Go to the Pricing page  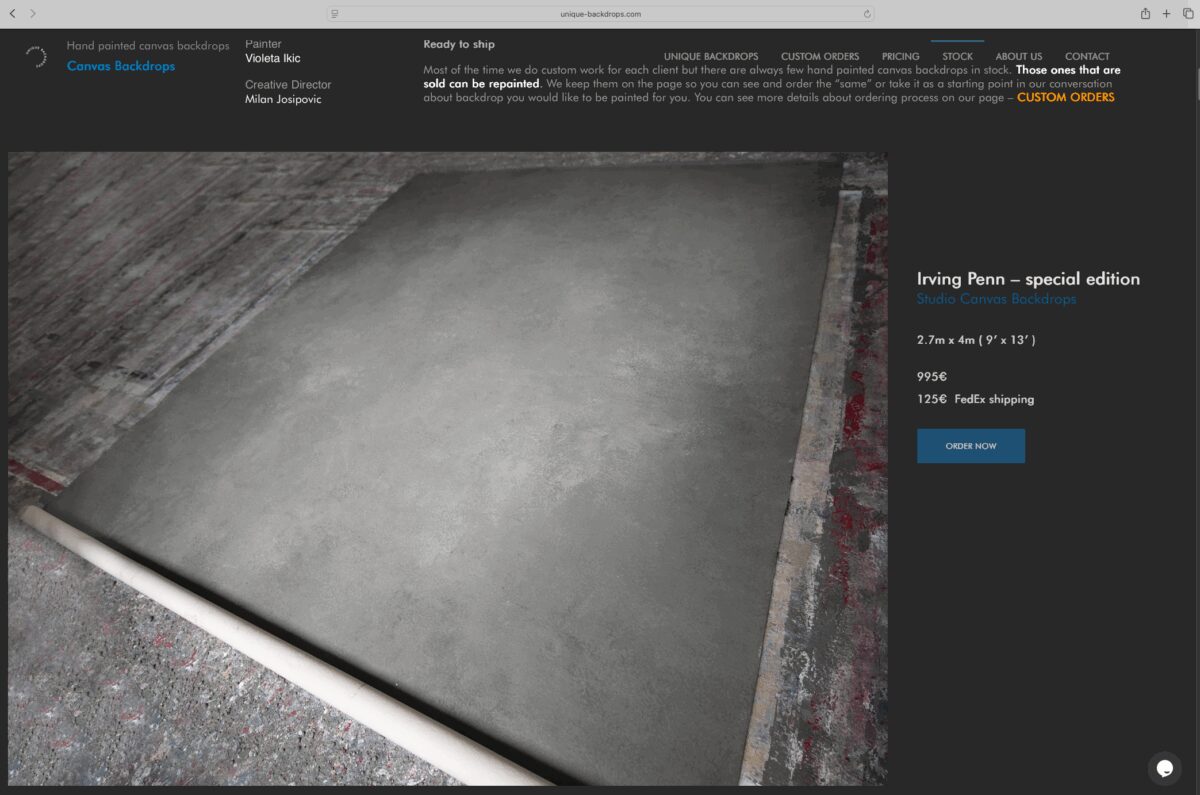[900, 57]
